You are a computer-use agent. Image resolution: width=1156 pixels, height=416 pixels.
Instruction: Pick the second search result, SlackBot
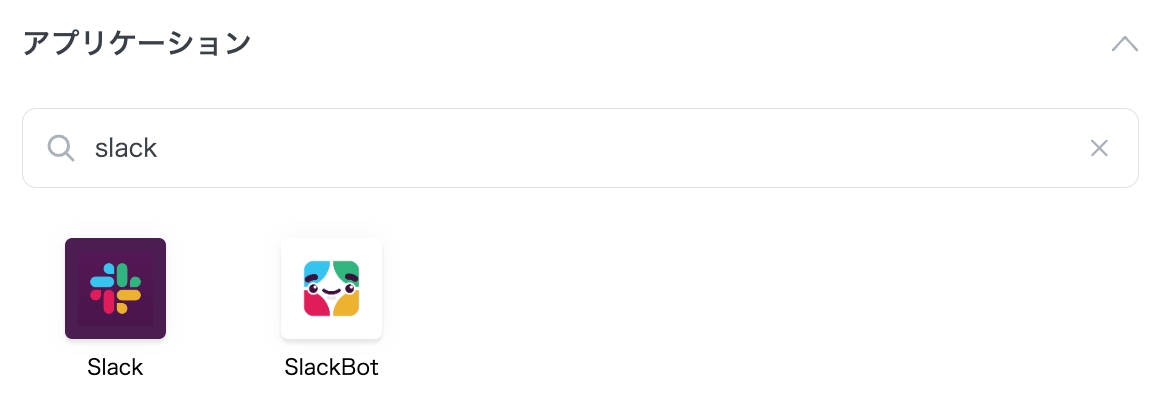pos(331,288)
